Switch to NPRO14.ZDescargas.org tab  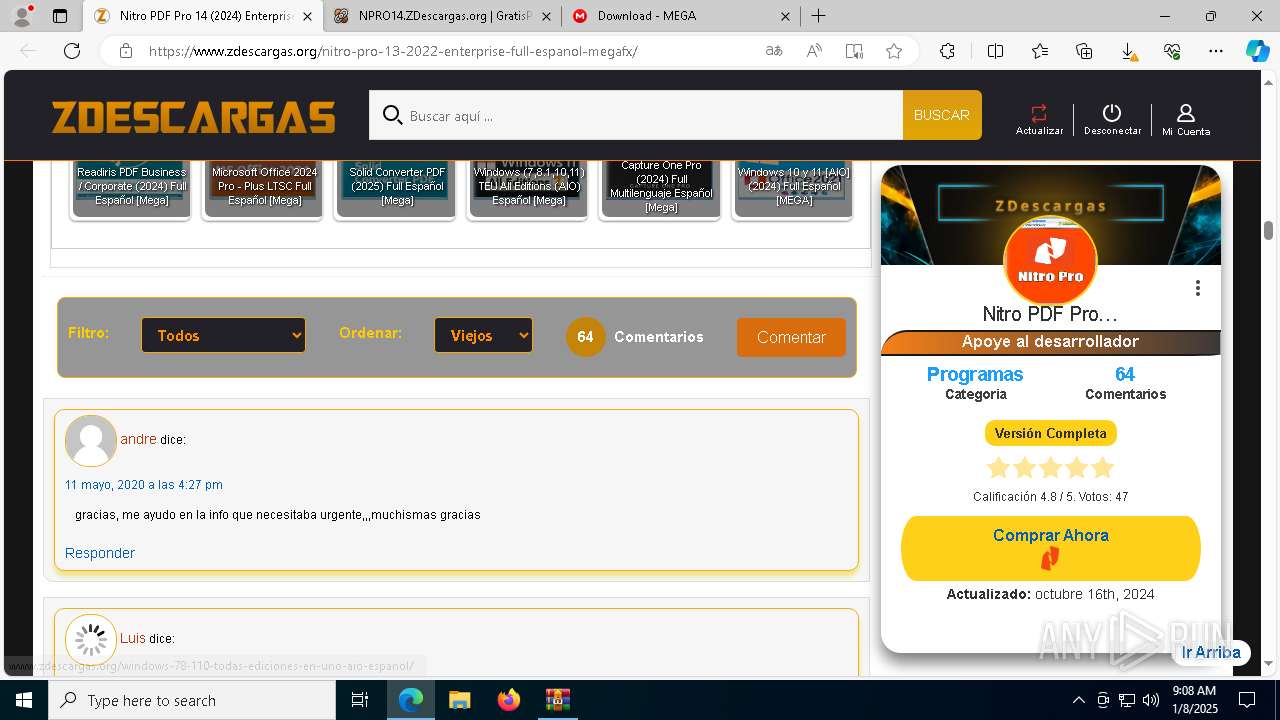tap(444, 16)
